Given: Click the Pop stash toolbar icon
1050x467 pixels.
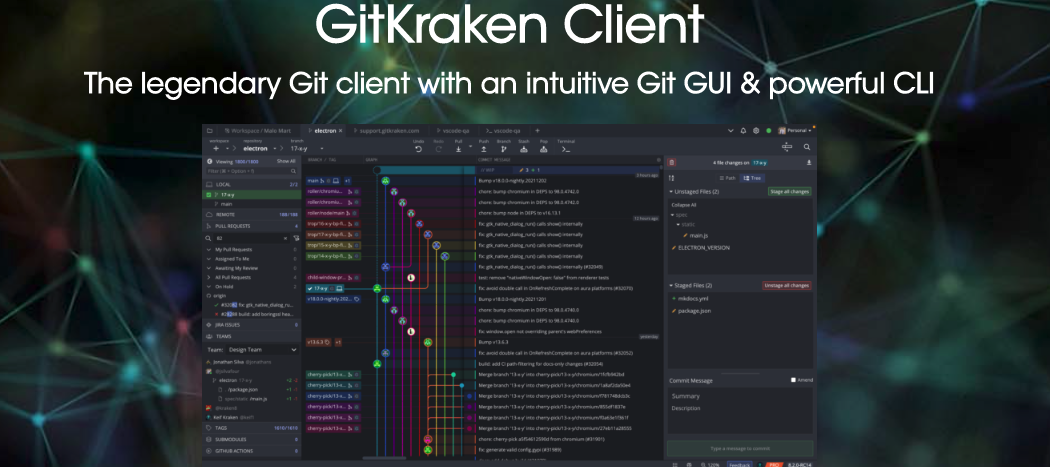Looking at the screenshot, I should click(543, 149).
